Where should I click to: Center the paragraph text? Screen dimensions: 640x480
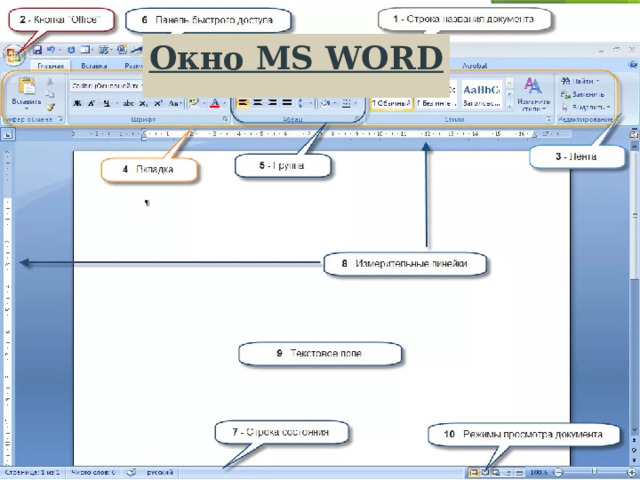(x=257, y=103)
